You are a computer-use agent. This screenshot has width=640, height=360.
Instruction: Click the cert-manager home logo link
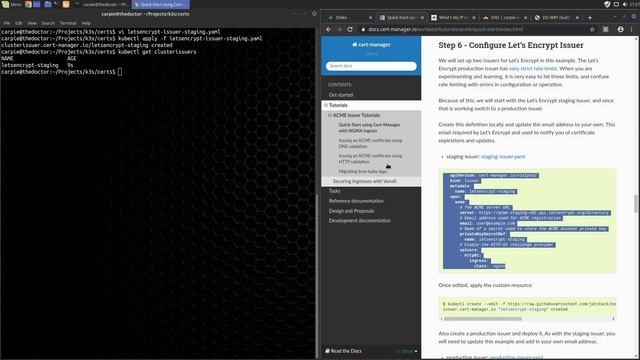[x=371, y=44]
